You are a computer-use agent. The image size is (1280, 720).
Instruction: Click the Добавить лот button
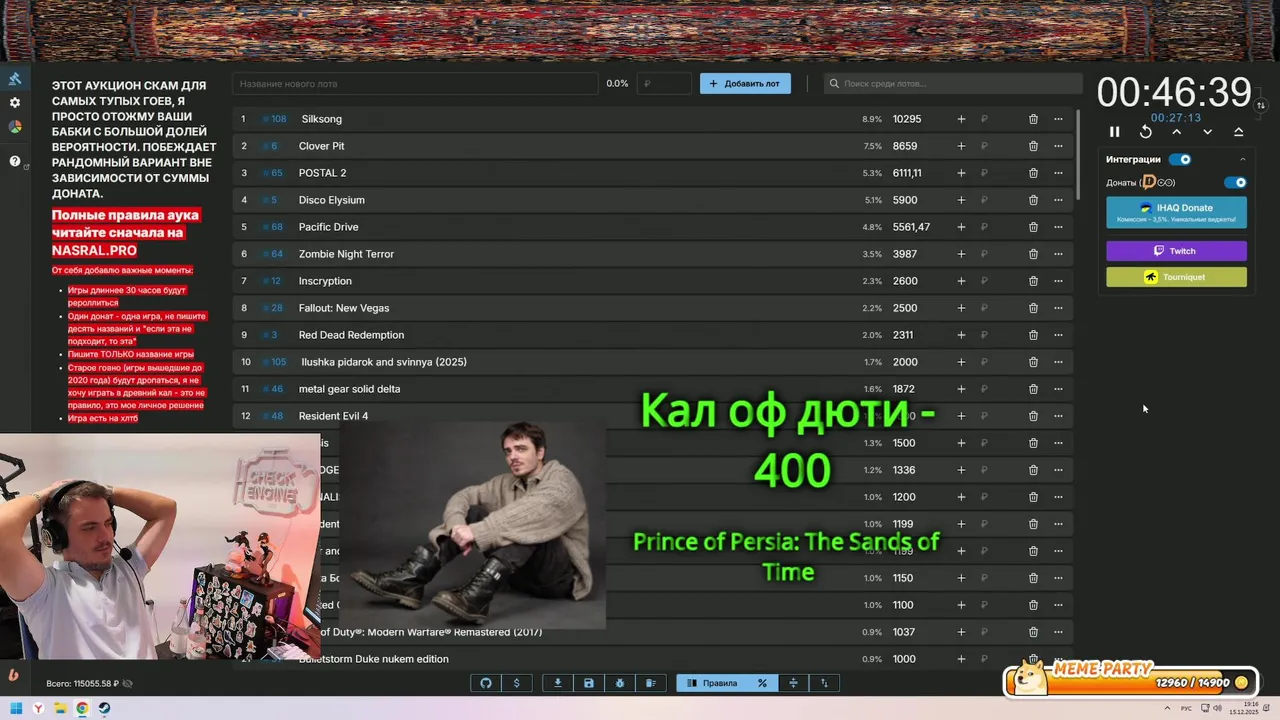point(745,84)
